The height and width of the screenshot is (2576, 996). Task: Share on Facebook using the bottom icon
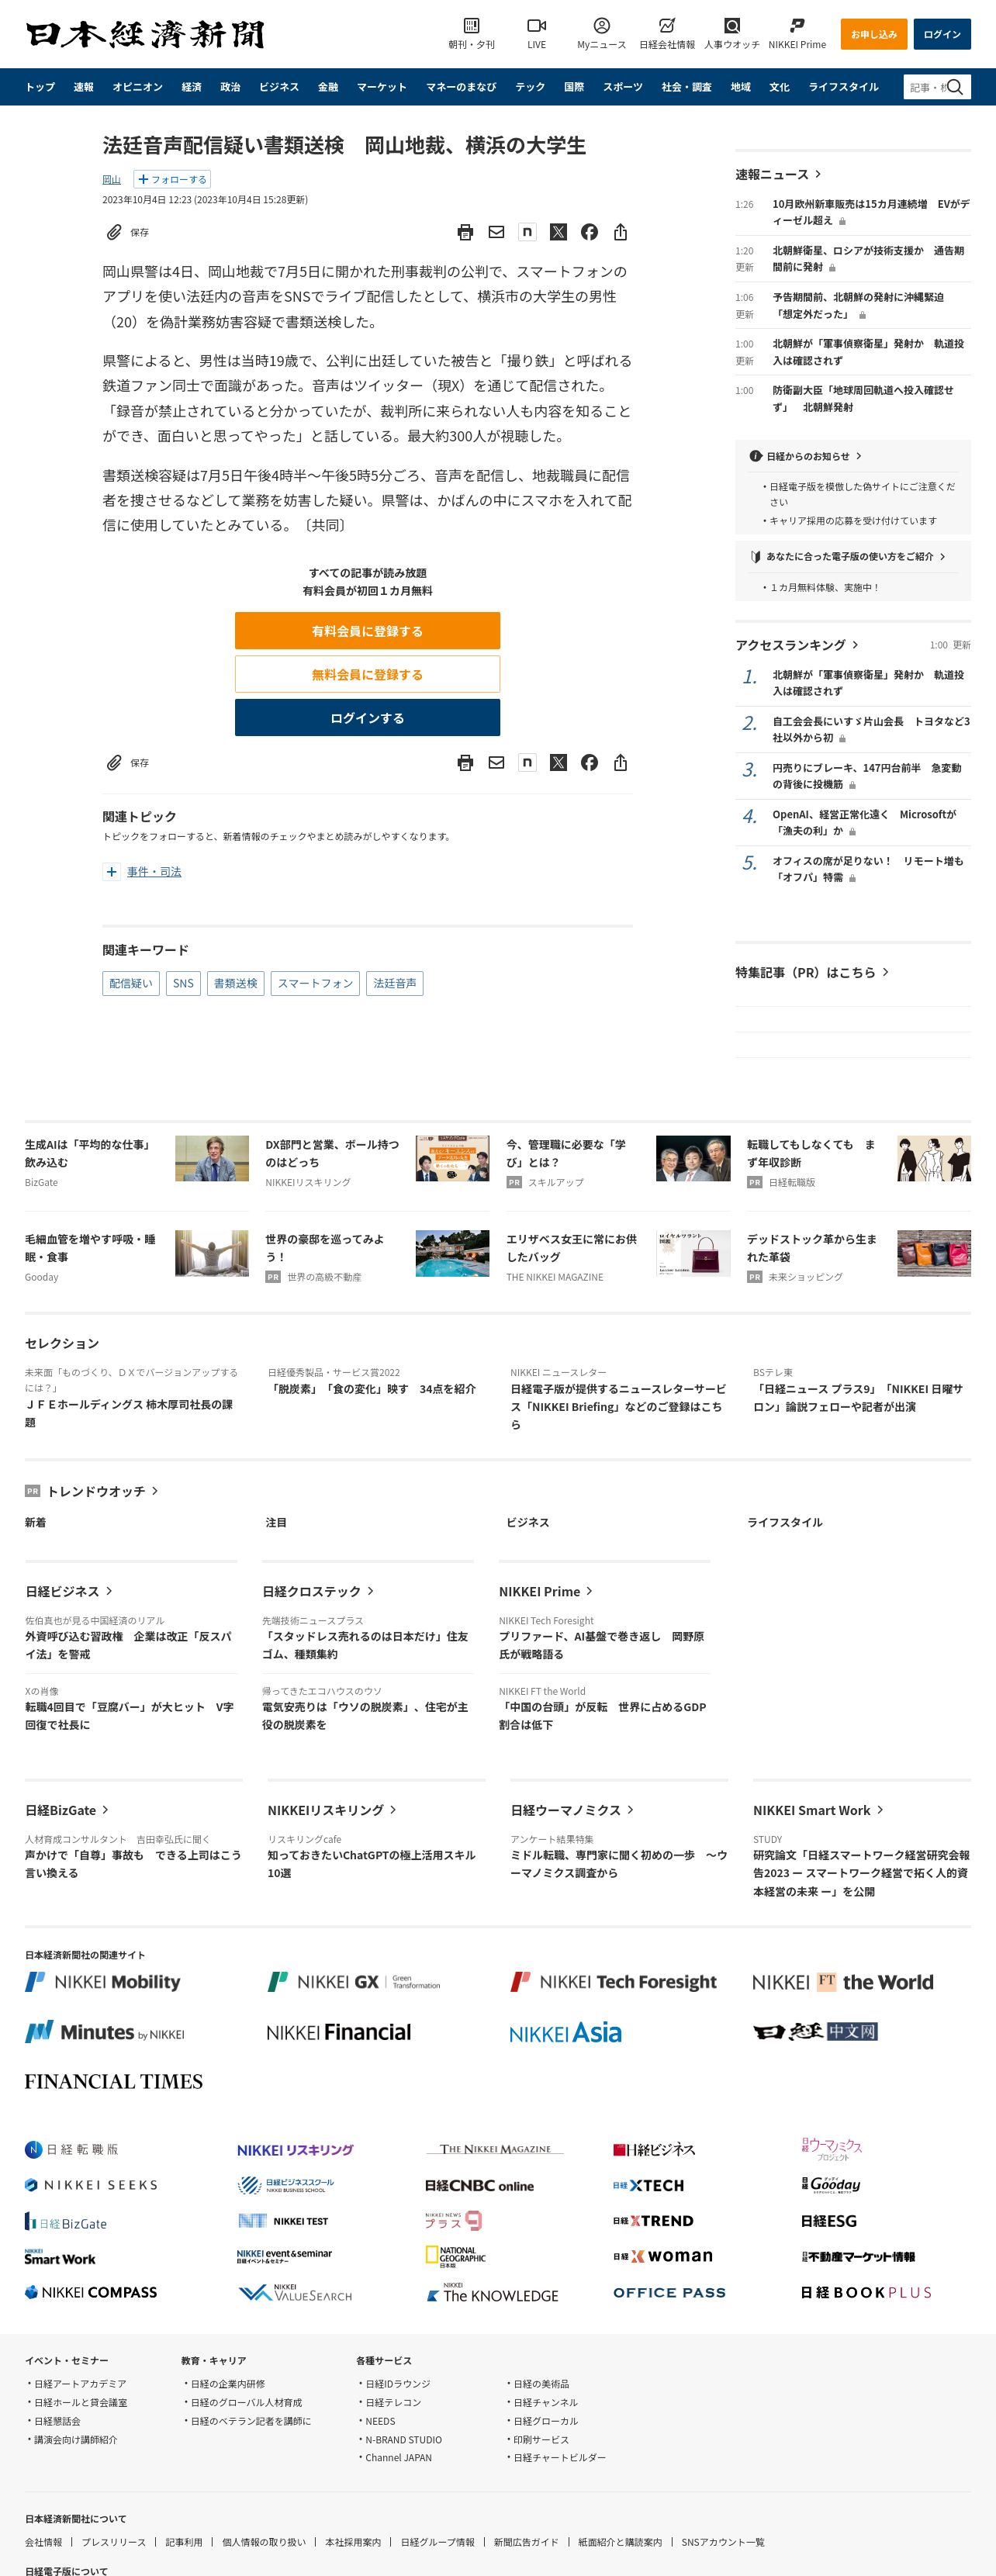click(589, 763)
